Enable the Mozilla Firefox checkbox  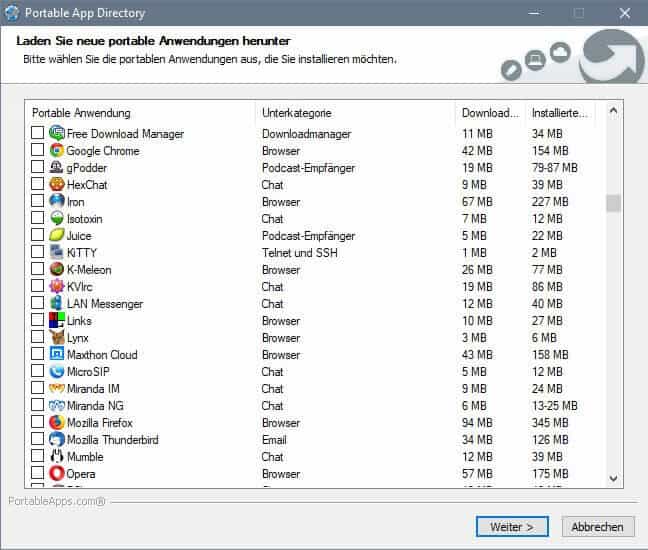pyautogui.click(x=38, y=423)
